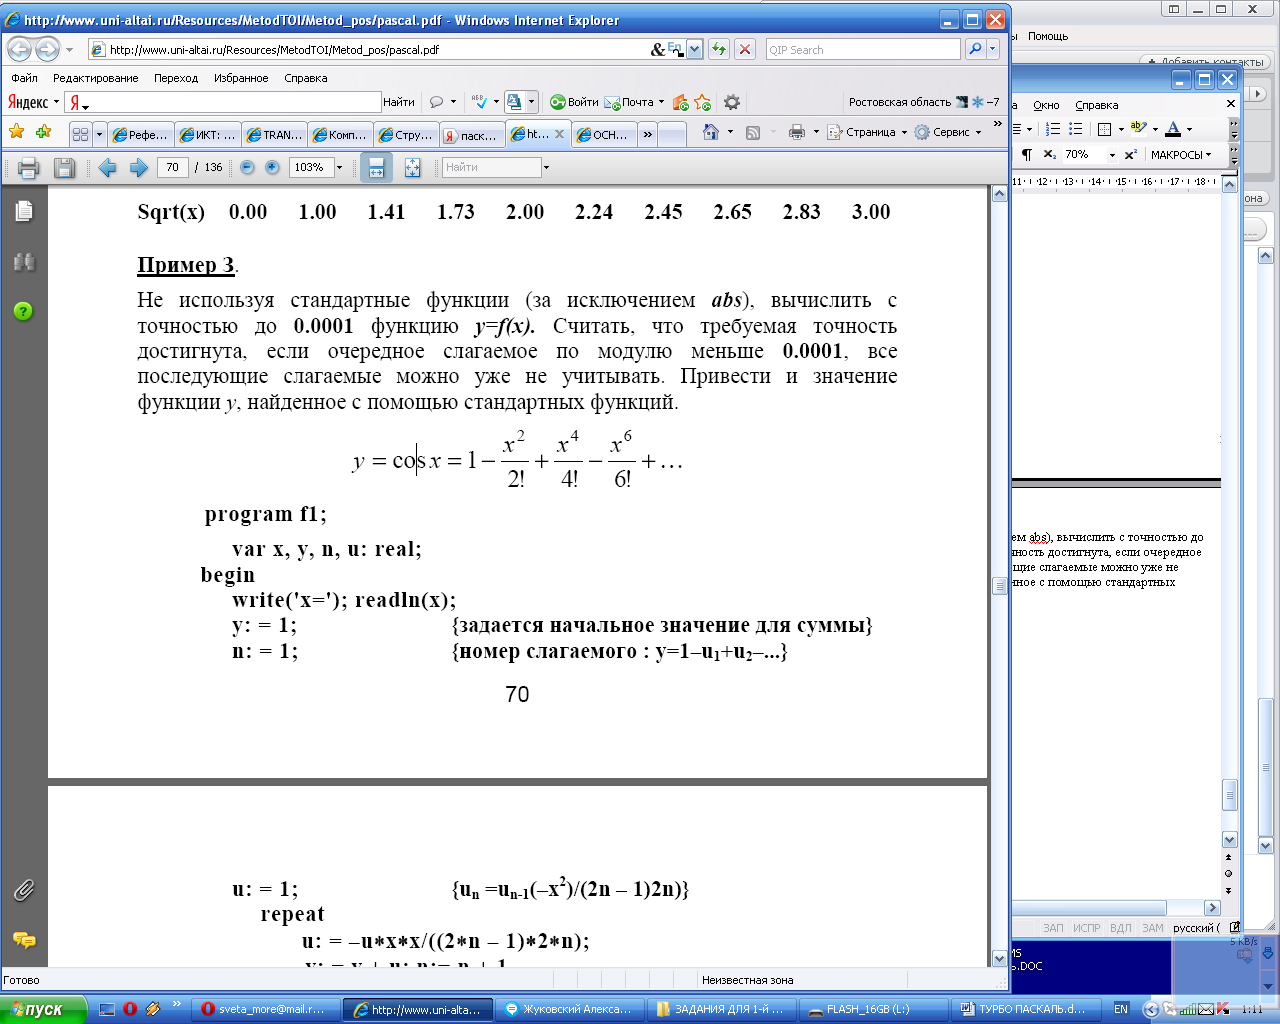Expand the PDF find box dropdown

[546, 168]
